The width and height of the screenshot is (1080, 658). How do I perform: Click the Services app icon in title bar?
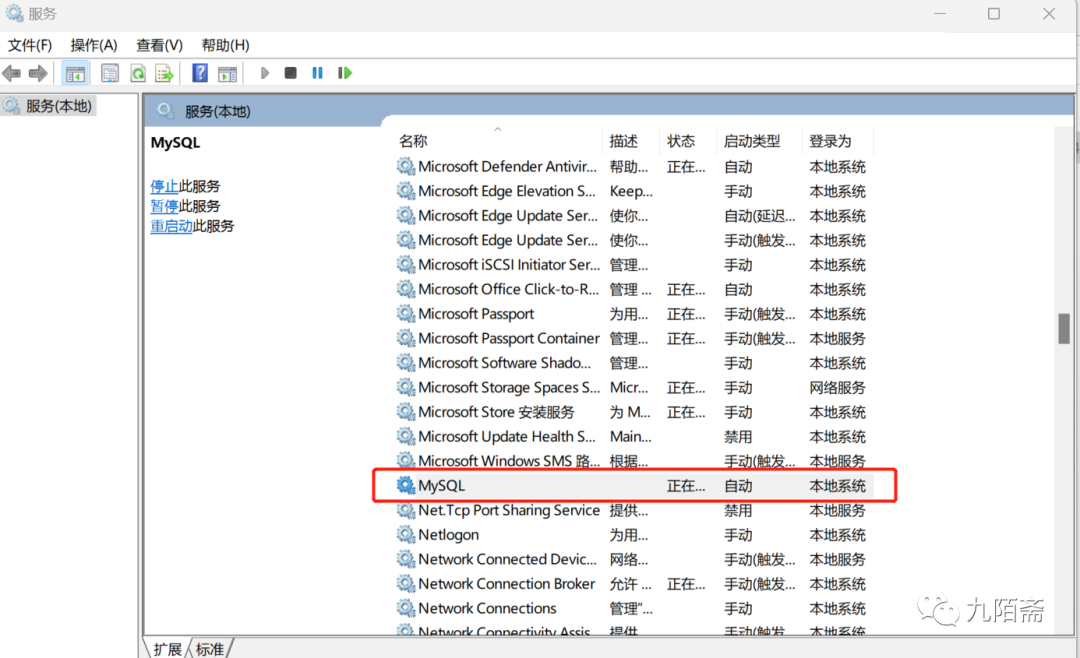pos(14,13)
